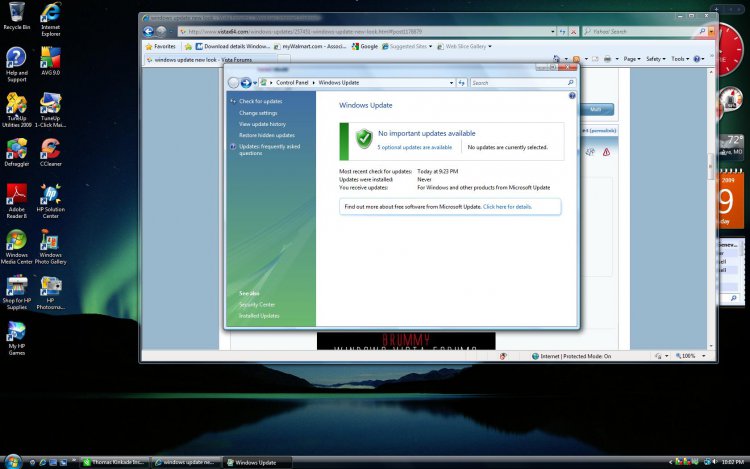
Task: Expand the Tools menu in Internet Explorer
Action: [x=680, y=59]
